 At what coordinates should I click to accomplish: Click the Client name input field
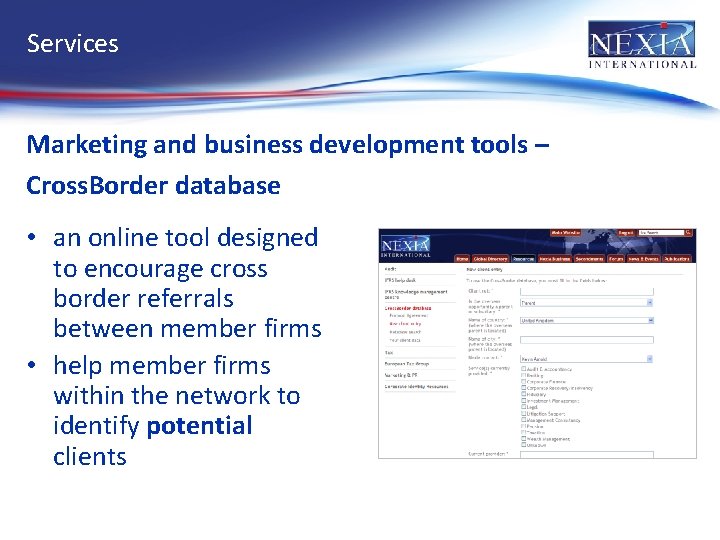(x=587, y=291)
